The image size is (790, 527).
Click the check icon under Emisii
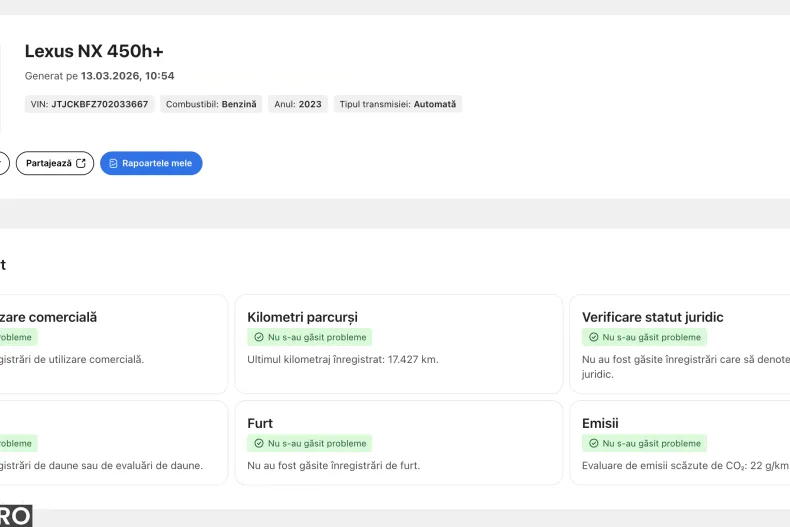(x=594, y=444)
